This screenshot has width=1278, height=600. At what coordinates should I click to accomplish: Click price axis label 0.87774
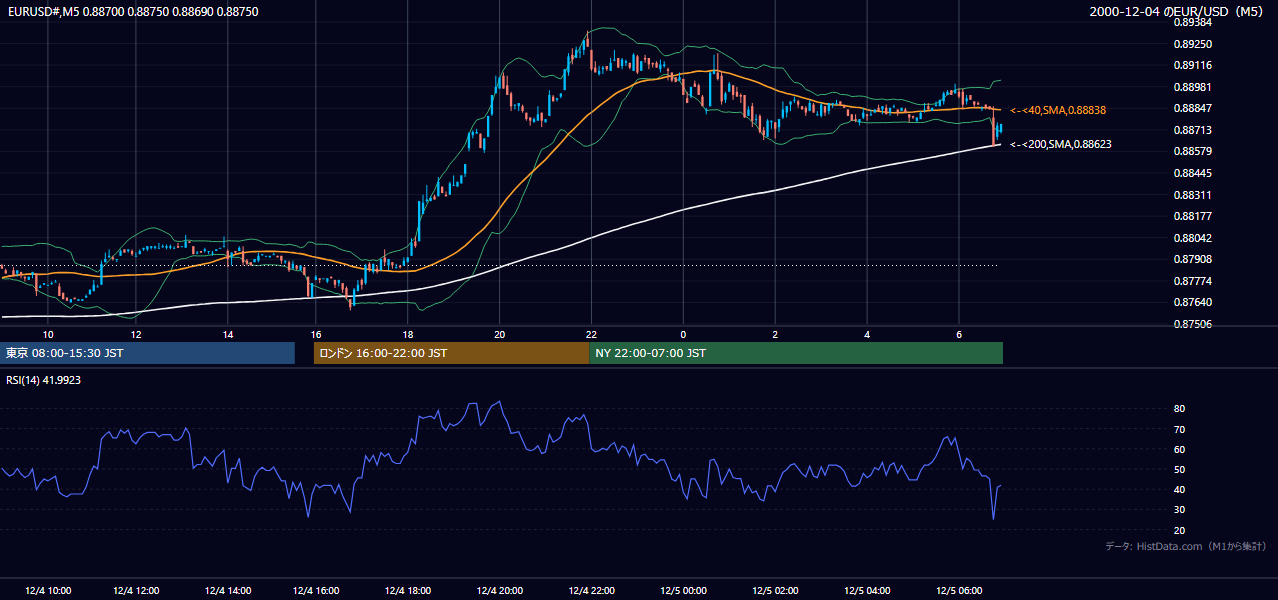[1192, 281]
